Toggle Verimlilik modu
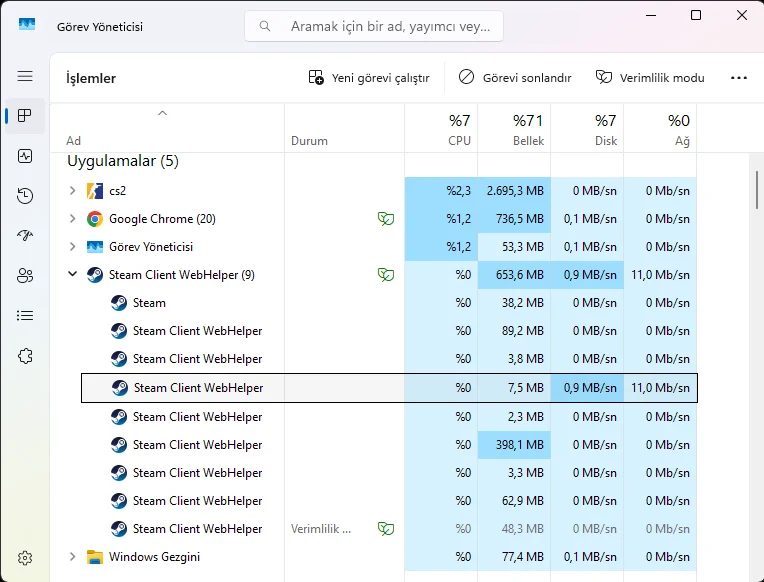This screenshot has height=582, width=764. click(x=650, y=77)
